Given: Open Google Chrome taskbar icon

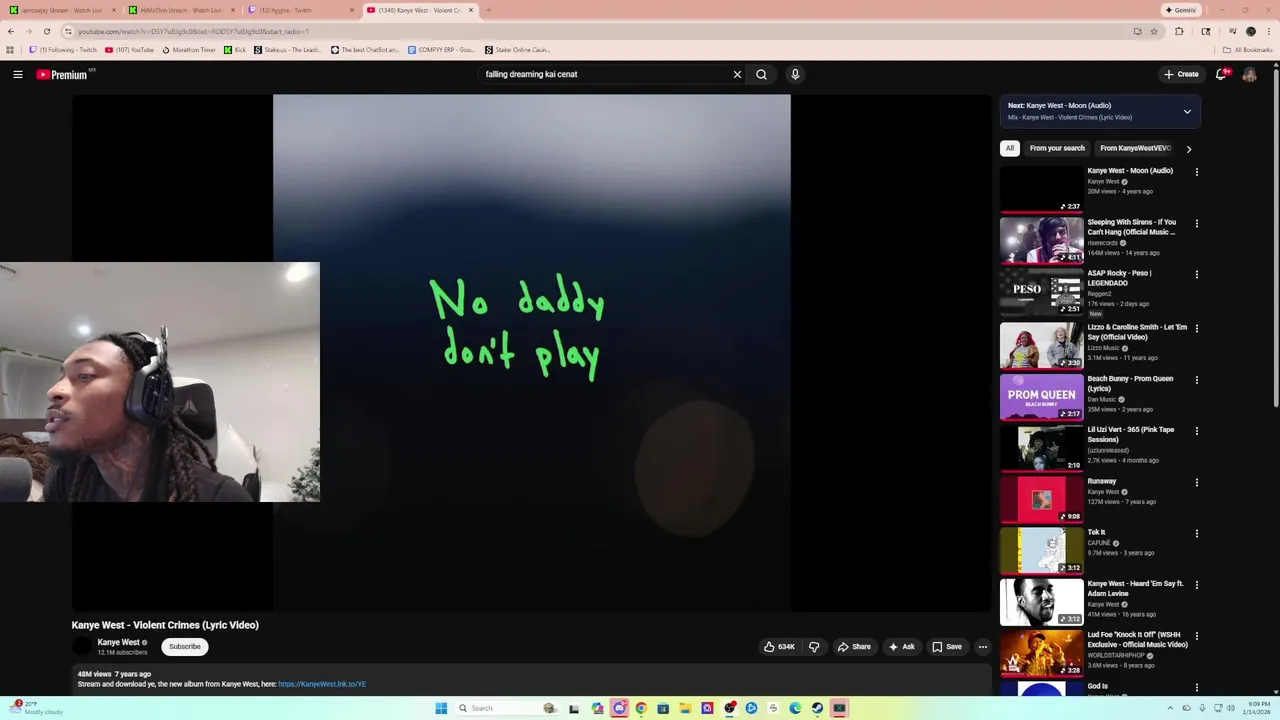Looking at the screenshot, I should (641, 708).
